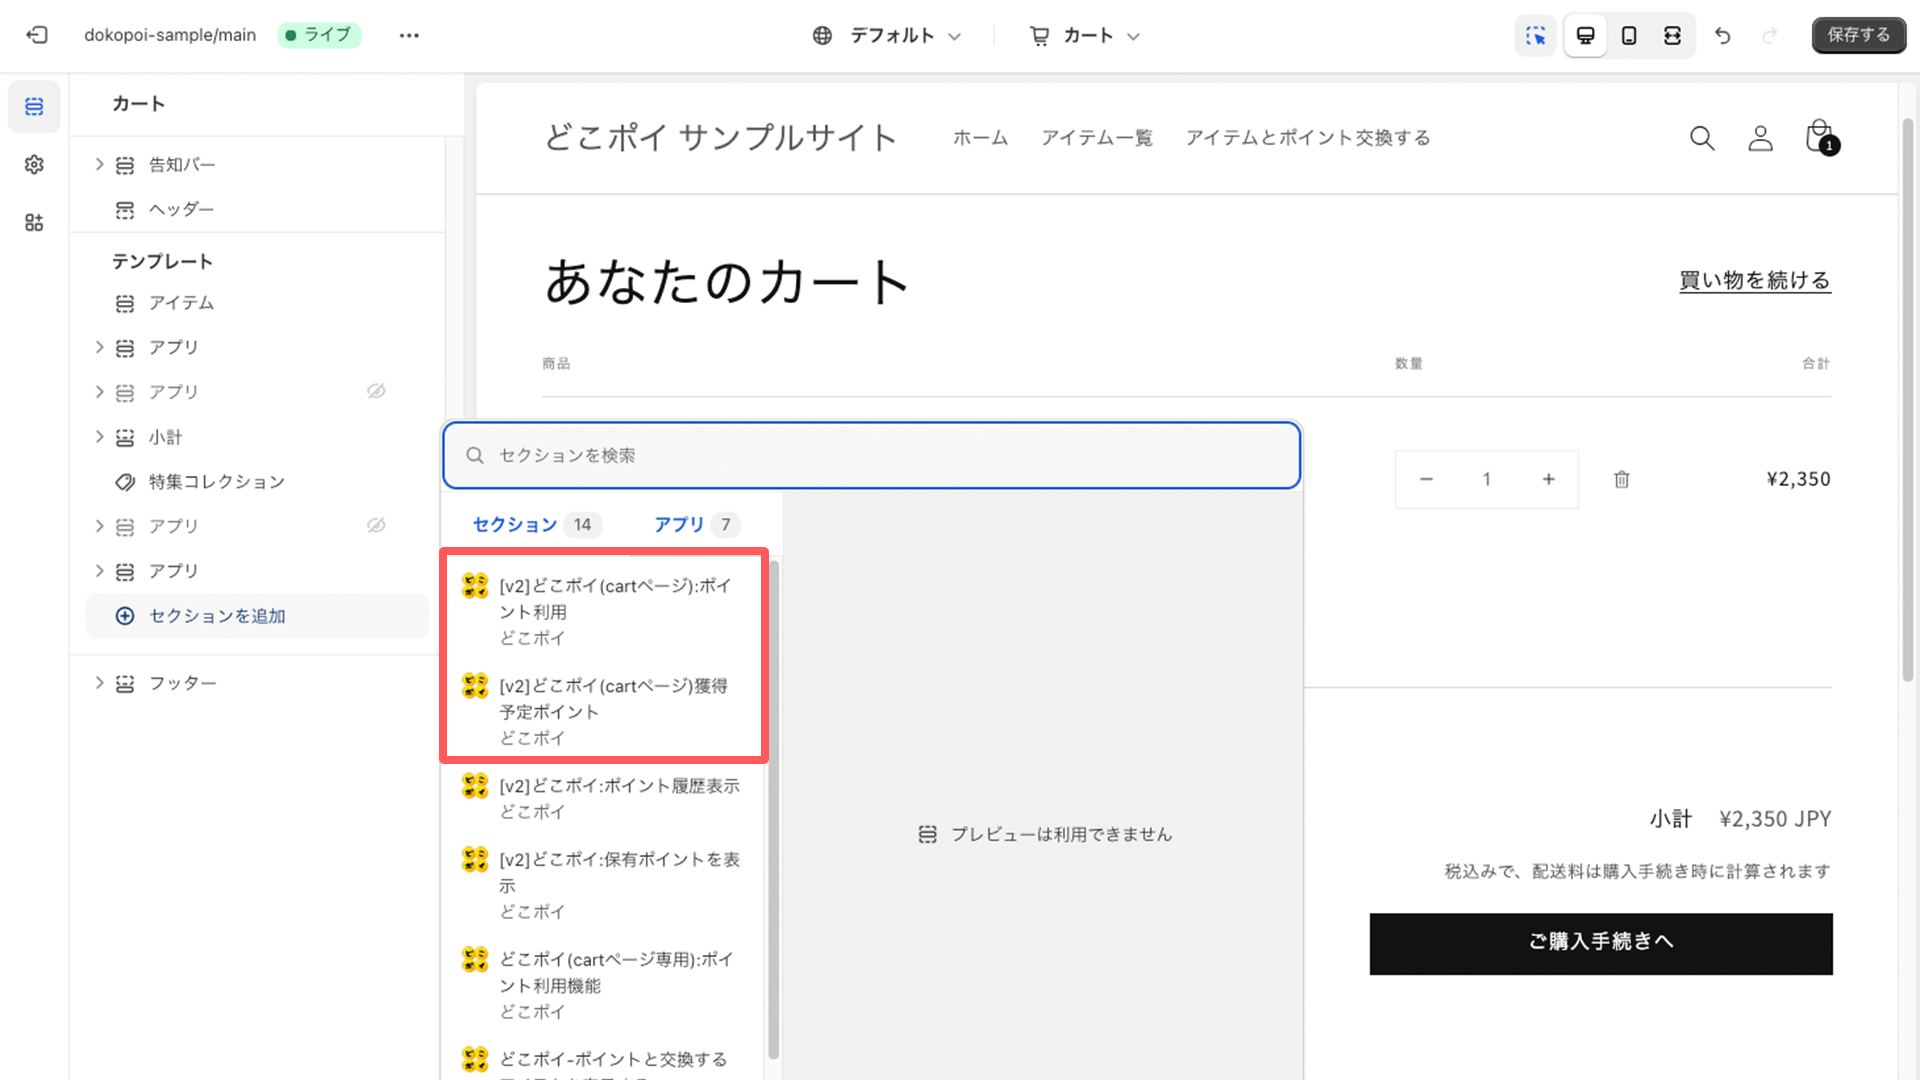This screenshot has height=1080, width=1920.
Task: Expand the 告知バー section
Action: click(x=99, y=164)
